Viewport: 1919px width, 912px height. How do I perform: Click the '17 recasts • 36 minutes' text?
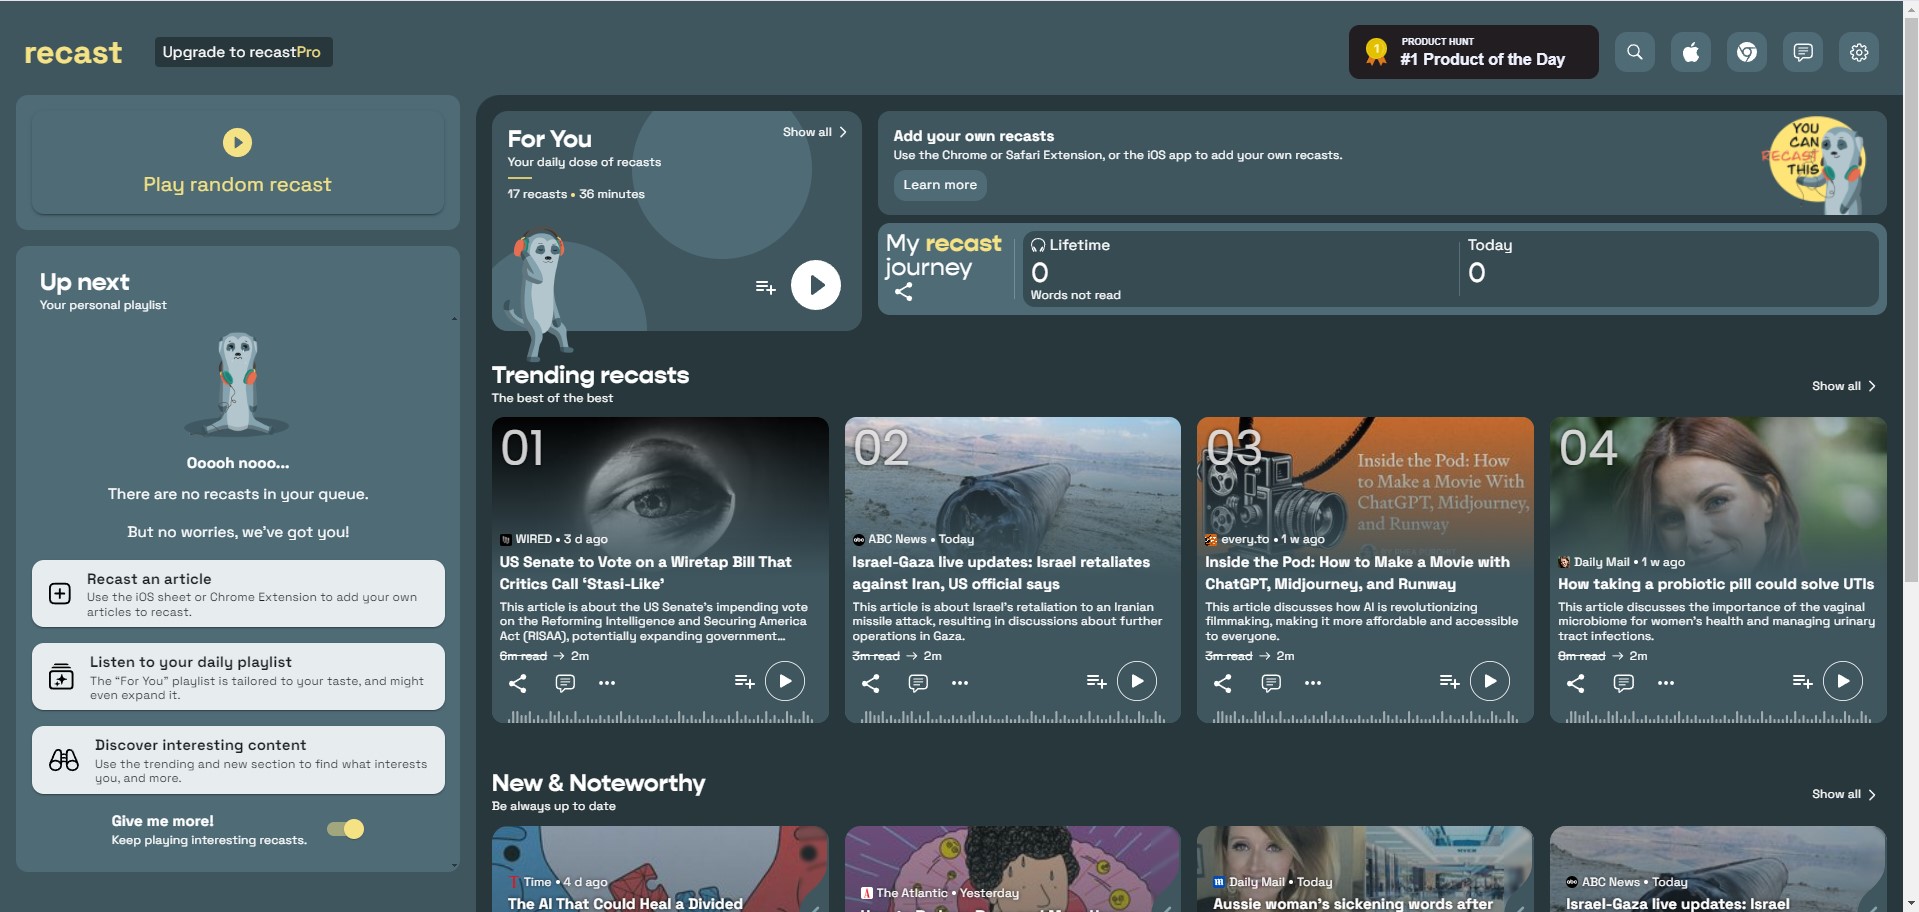tap(576, 194)
